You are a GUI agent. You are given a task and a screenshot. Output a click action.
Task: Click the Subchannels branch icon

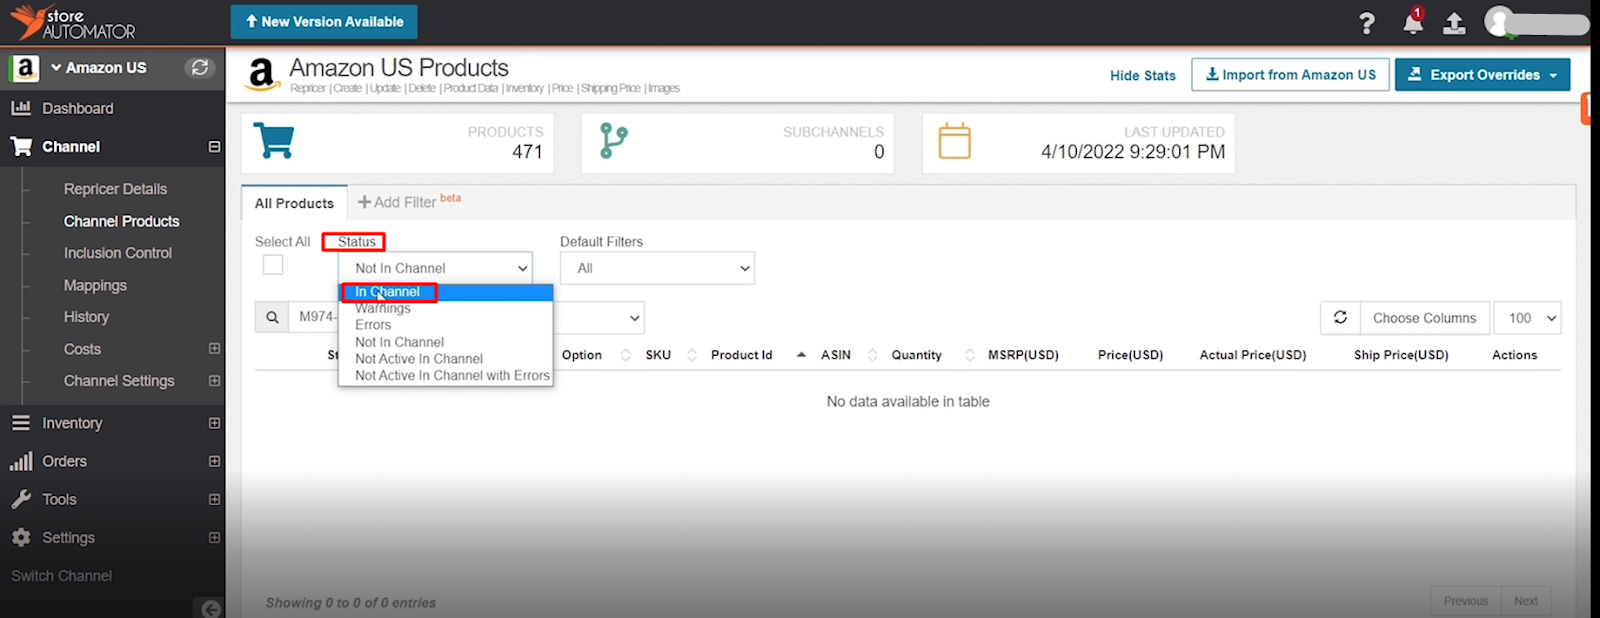point(613,141)
